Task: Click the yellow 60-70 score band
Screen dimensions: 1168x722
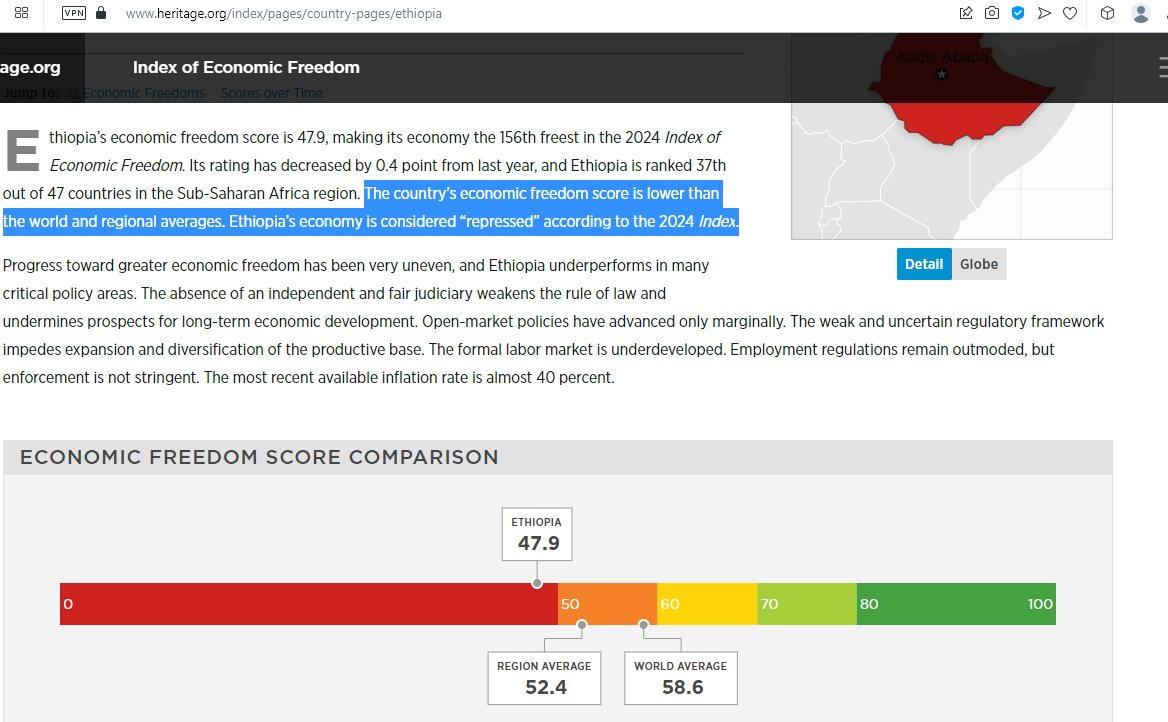Action: pos(707,604)
